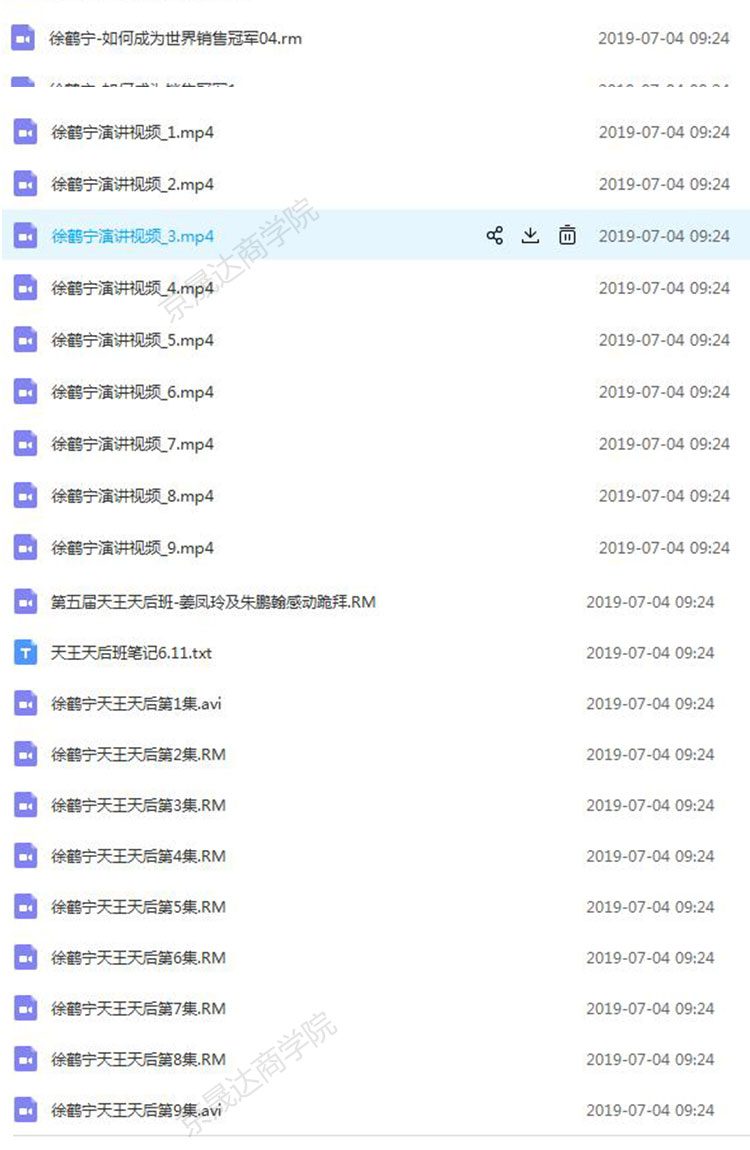Click the trash delete icon on the highlighted row
Screen dimensions: 750x1150
click(x=567, y=235)
